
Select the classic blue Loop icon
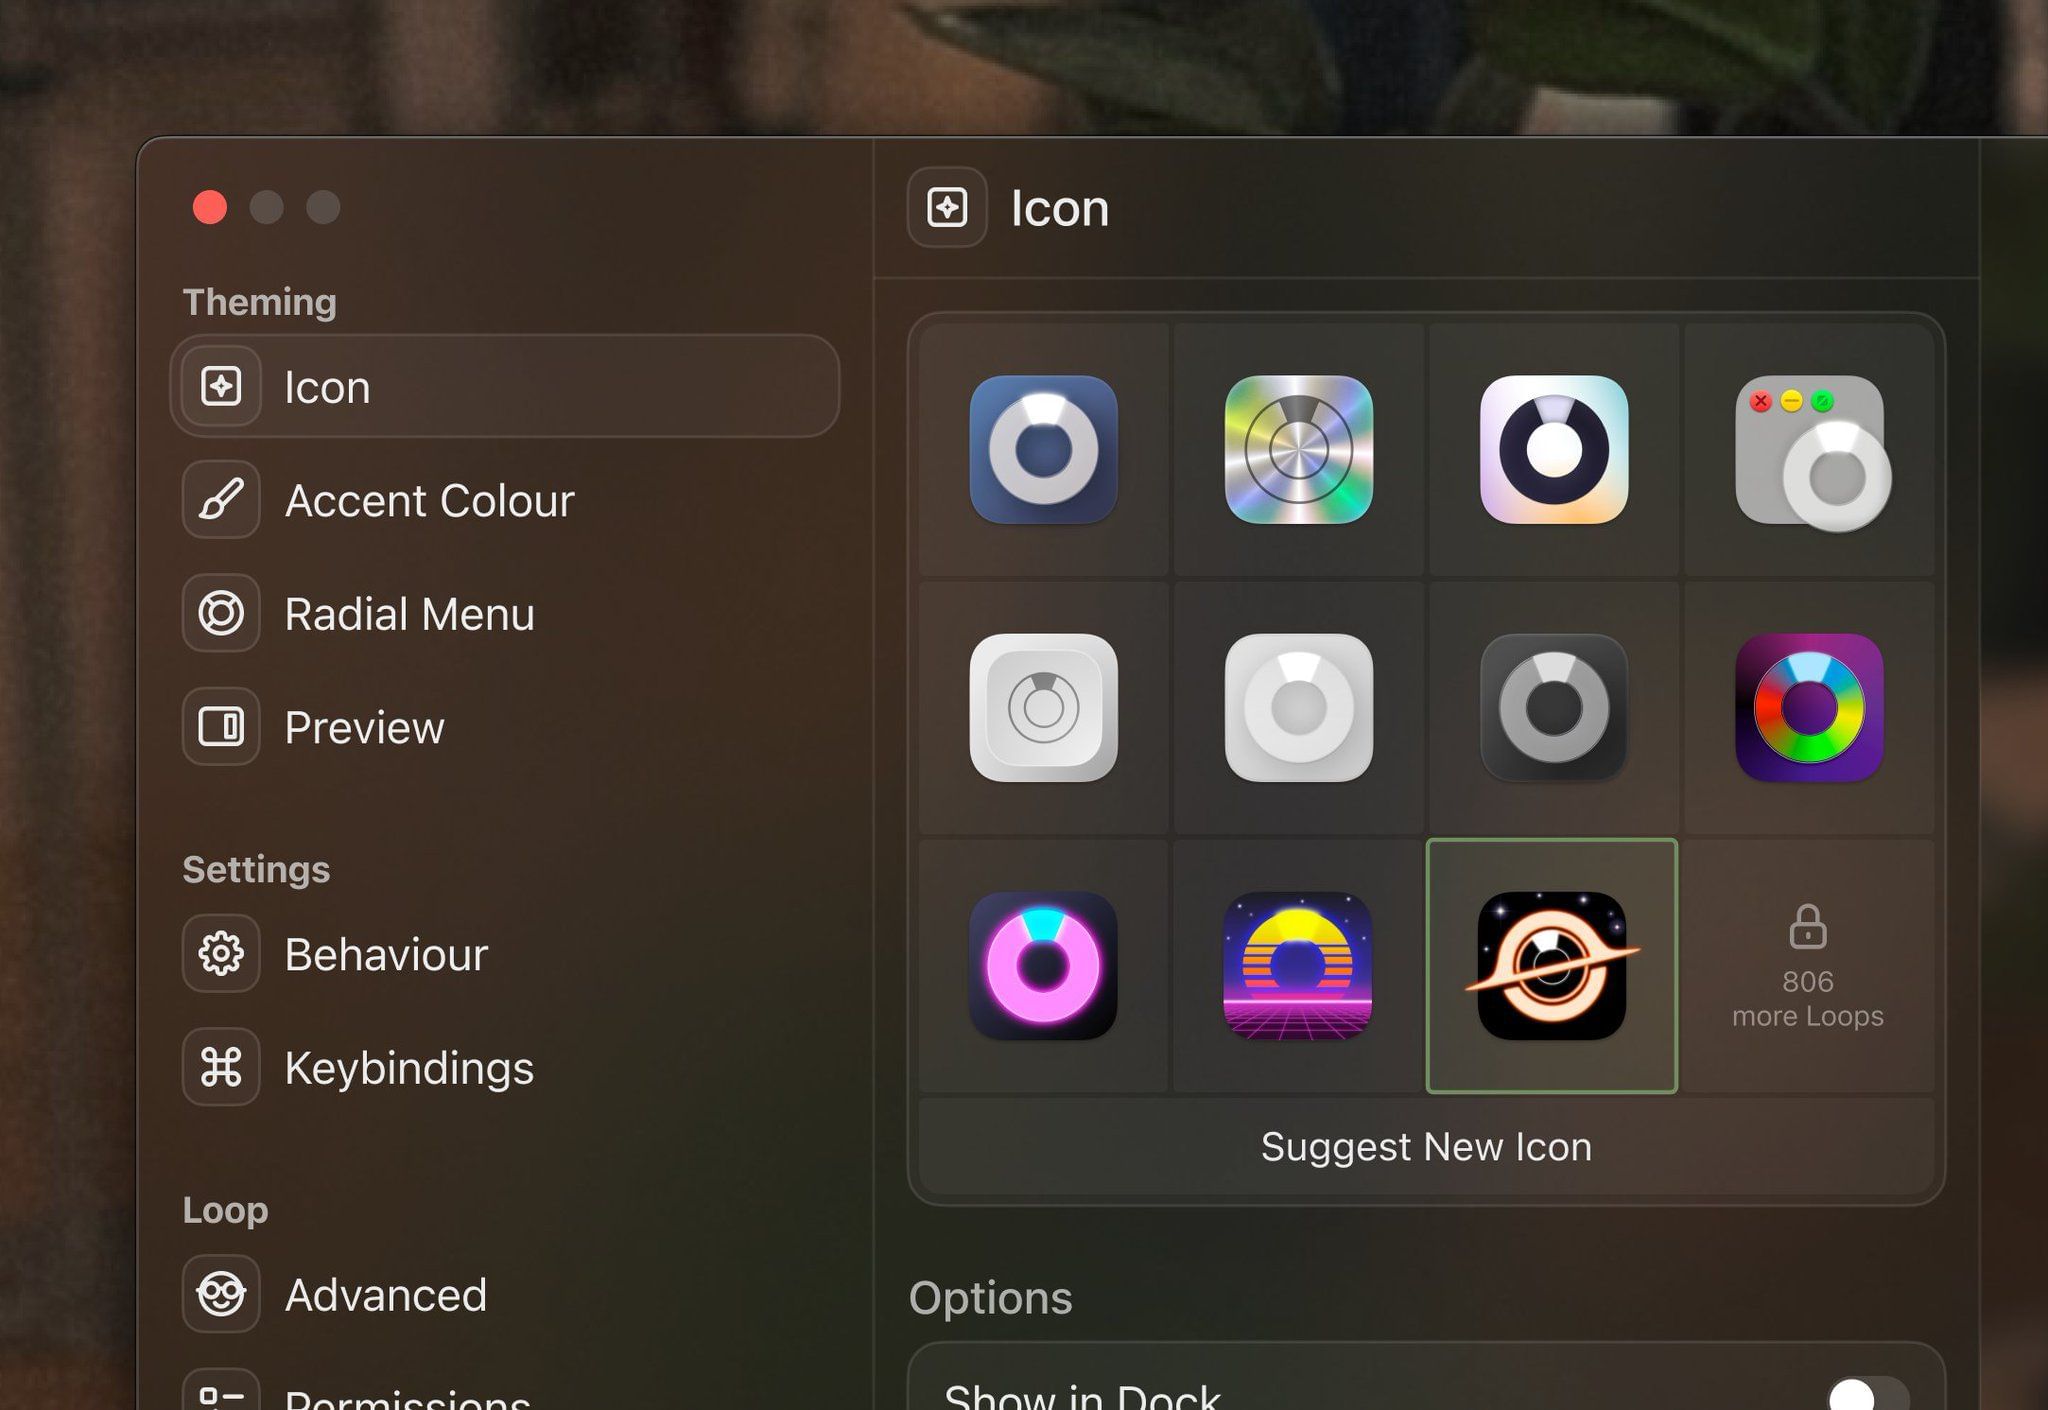pyautogui.click(x=1044, y=451)
